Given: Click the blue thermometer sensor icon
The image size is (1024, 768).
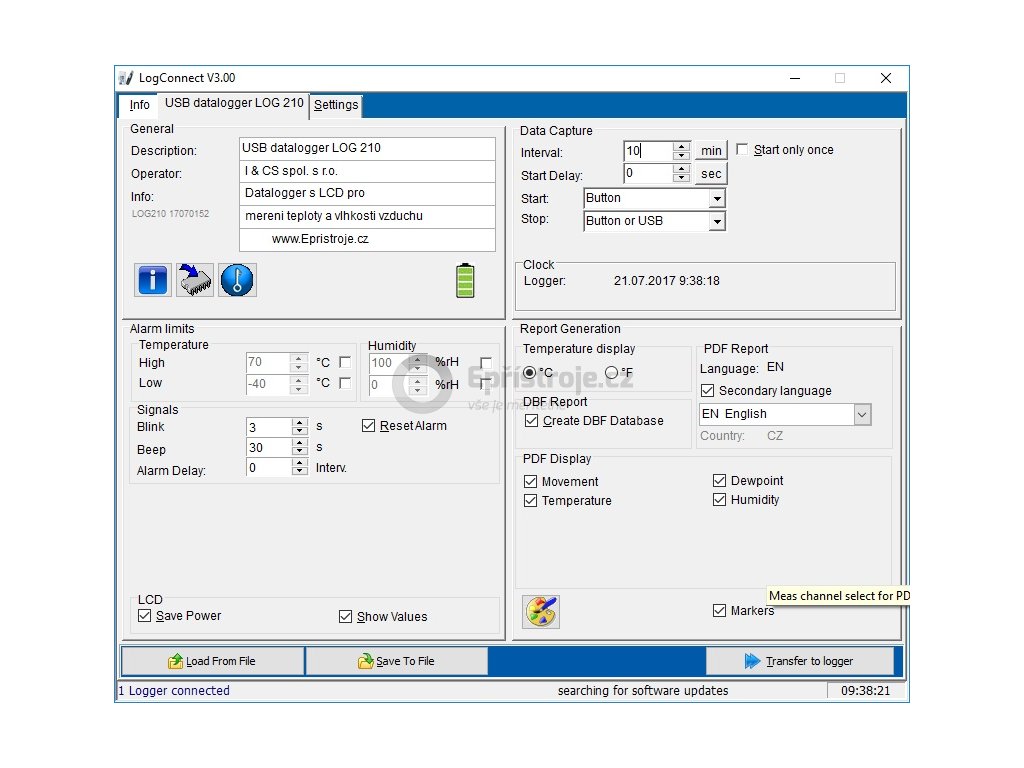Looking at the screenshot, I should pos(237,280).
